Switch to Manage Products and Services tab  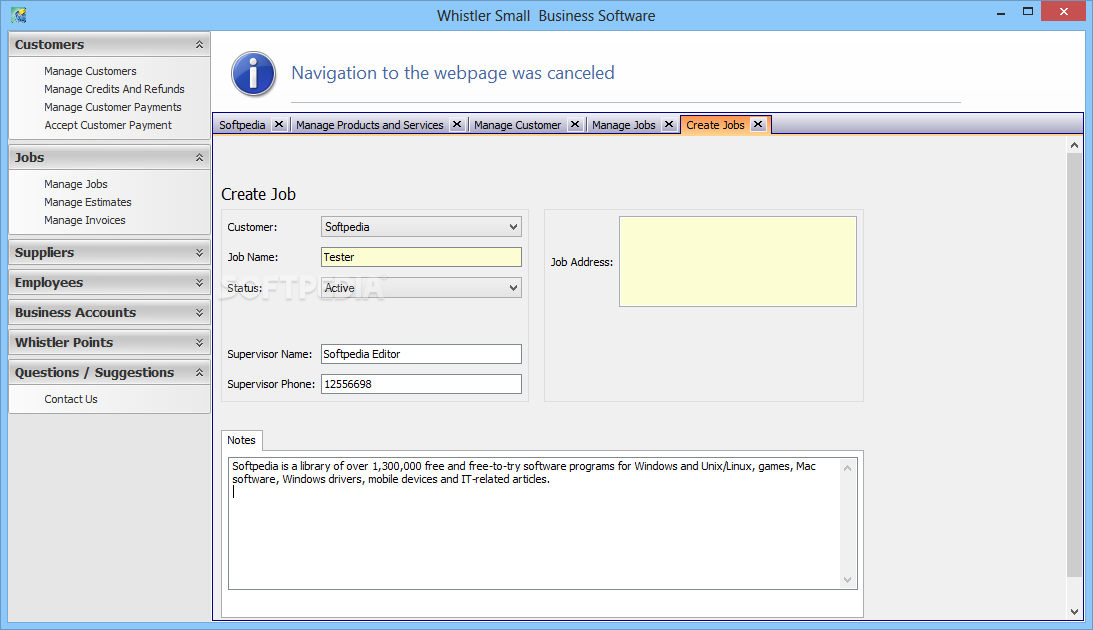(x=369, y=125)
